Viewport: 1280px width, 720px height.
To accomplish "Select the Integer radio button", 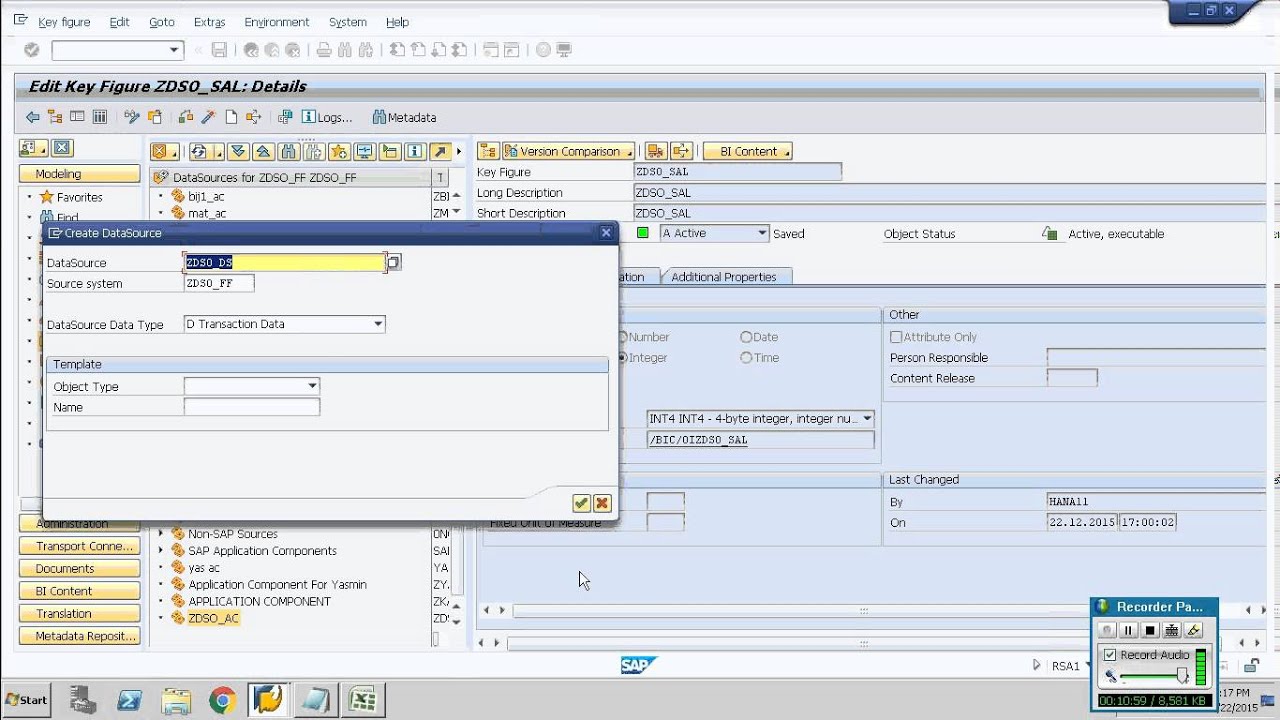I will pyautogui.click(x=623, y=358).
